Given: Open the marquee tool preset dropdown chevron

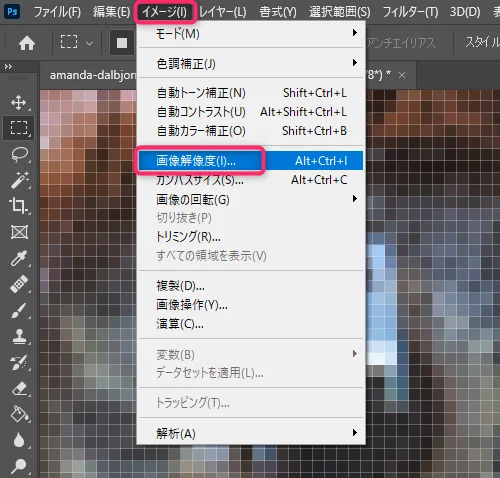Looking at the screenshot, I should coord(89,43).
